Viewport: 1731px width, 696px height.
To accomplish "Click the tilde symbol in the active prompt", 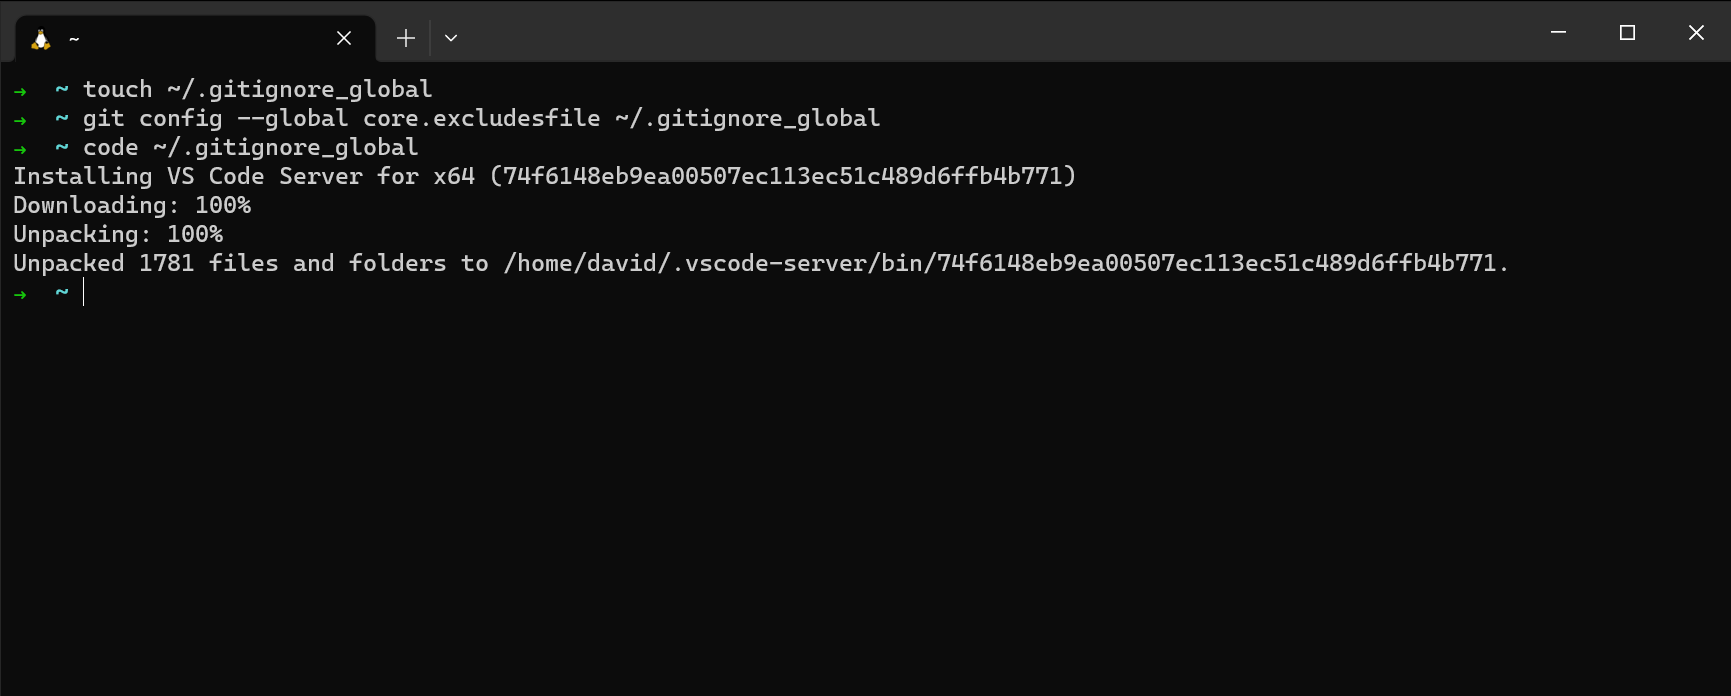I will tap(60, 291).
